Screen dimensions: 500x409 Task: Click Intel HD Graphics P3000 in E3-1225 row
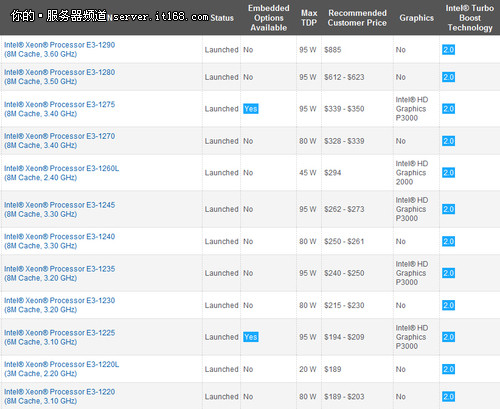412,337
